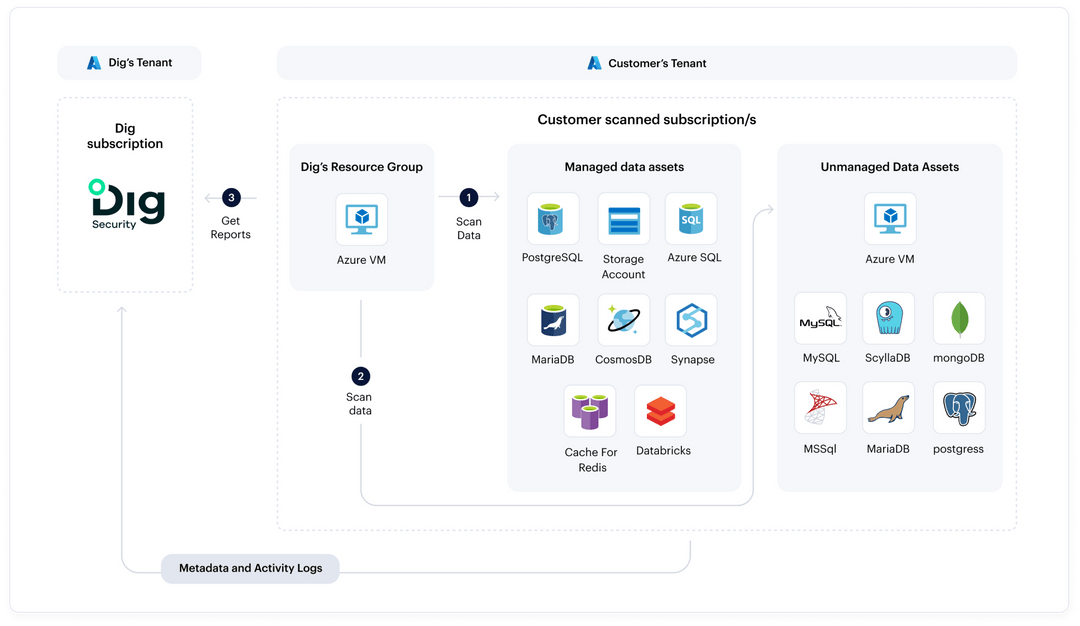The height and width of the screenshot is (626, 1080).
Task: Click the mongoDB leaf icon
Action: pos(959,318)
